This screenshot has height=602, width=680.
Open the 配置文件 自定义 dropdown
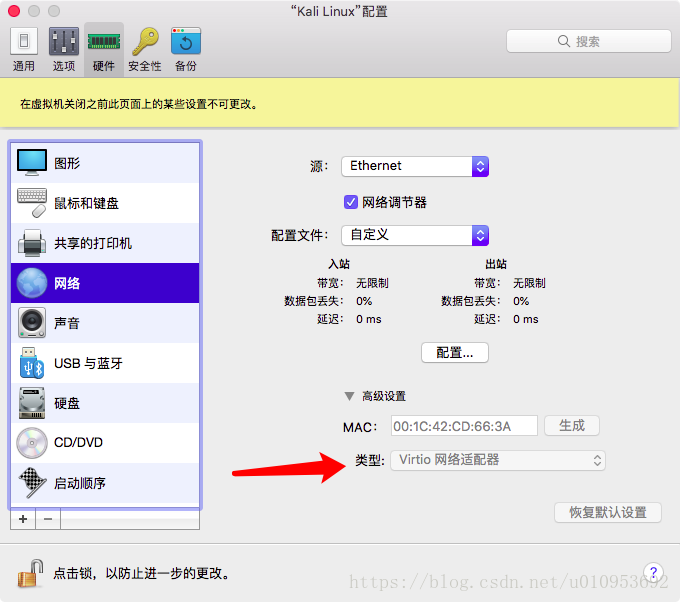[415, 235]
